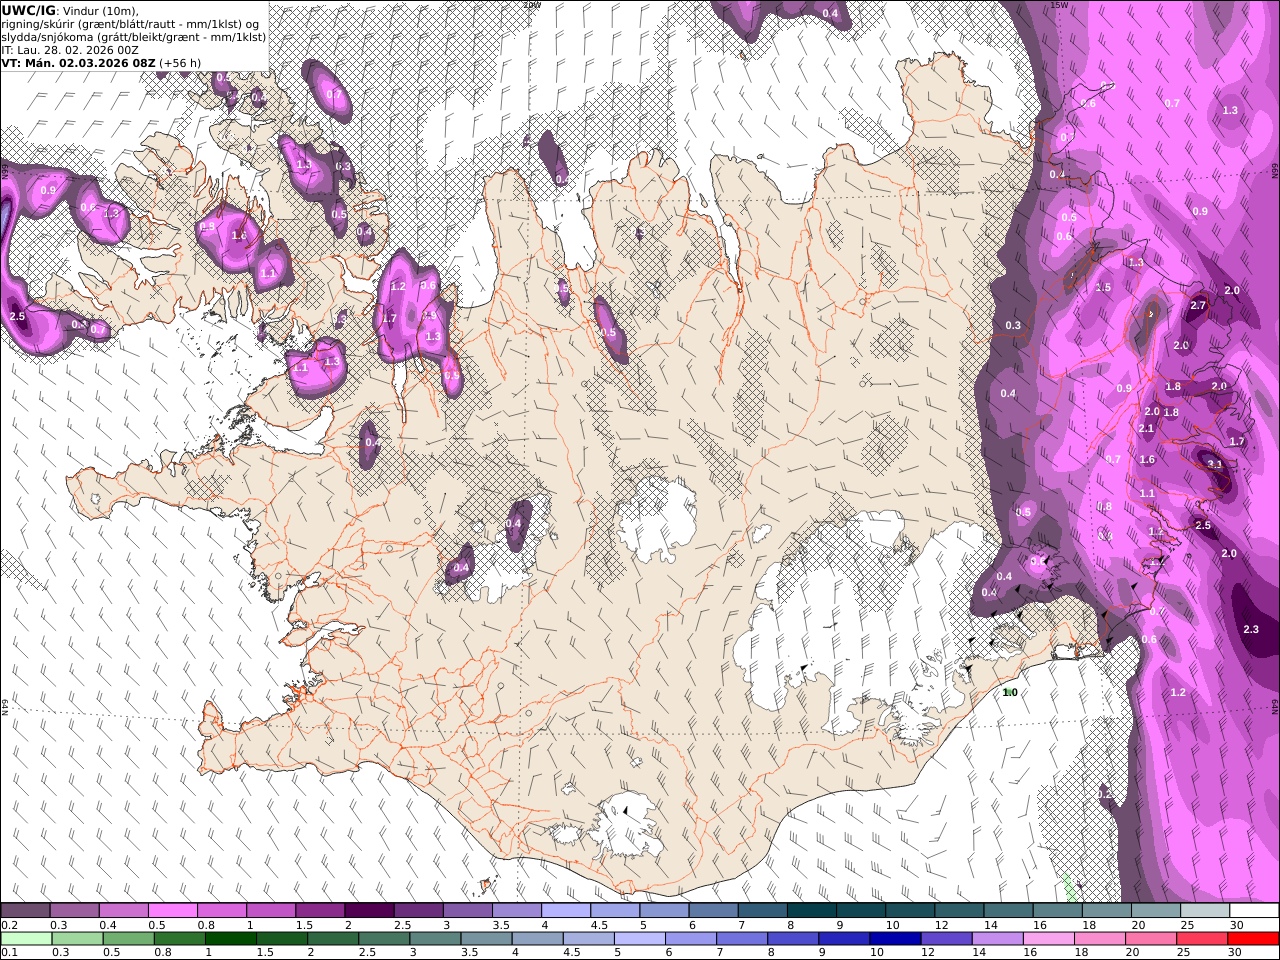Click the dark mauve 0.2–0.3 swatch in upper legend

26,911
